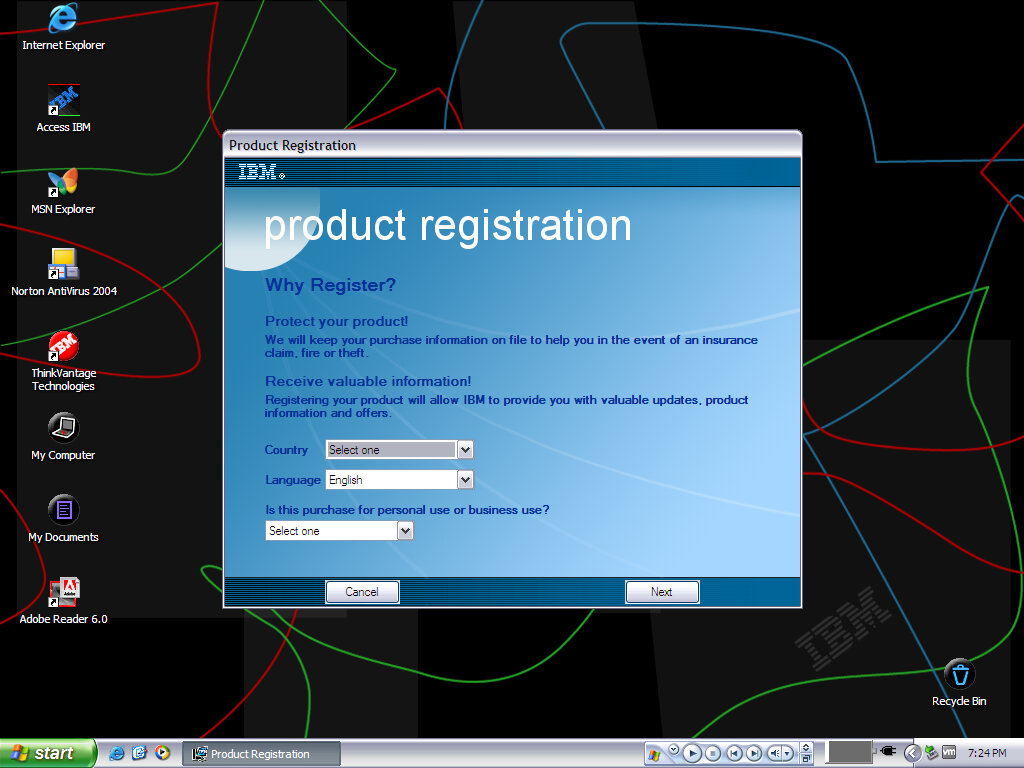Open the Internet Explorer desktop icon
Viewport: 1024px width, 768px height.
(x=63, y=18)
